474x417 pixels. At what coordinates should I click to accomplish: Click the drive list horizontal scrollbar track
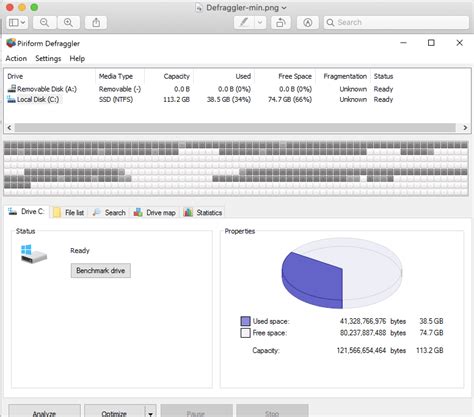pos(235,128)
